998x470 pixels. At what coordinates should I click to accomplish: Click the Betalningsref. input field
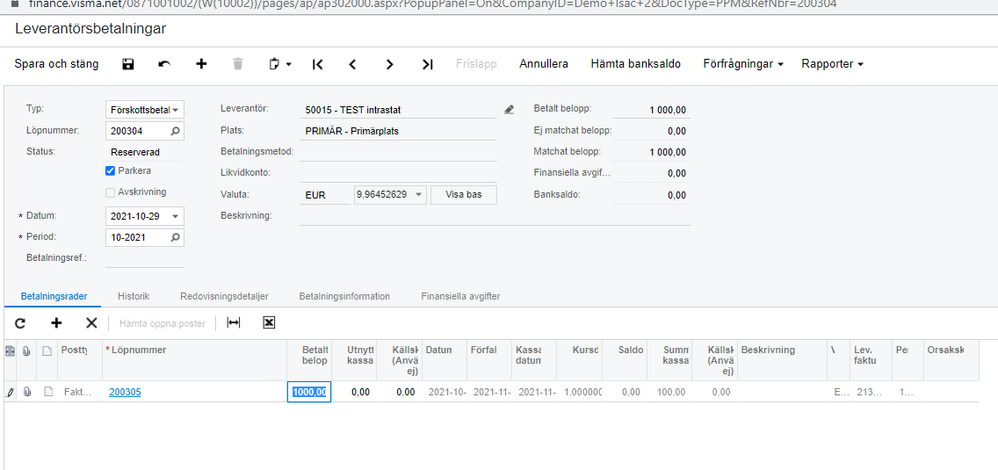144,258
